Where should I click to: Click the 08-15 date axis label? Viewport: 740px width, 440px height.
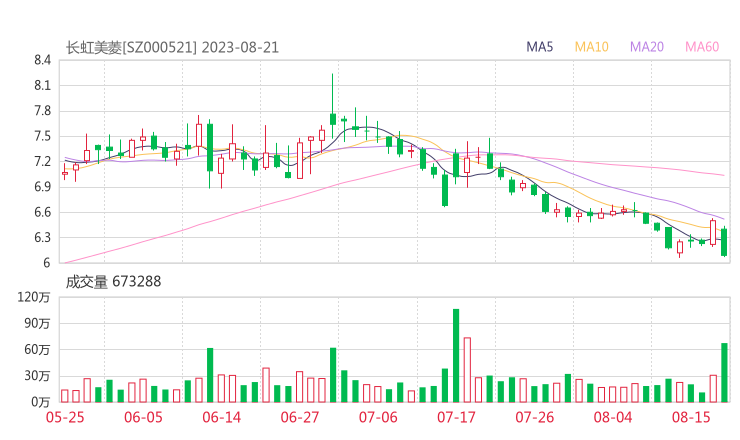pyautogui.click(x=691, y=417)
